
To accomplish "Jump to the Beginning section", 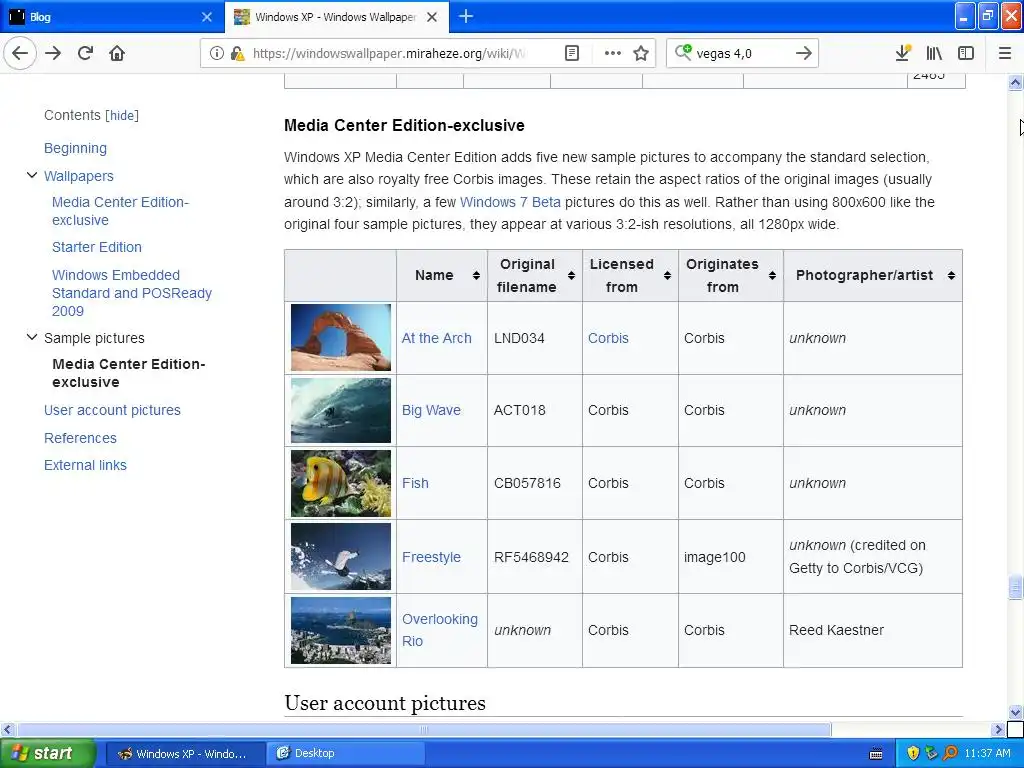I will 75,148.
